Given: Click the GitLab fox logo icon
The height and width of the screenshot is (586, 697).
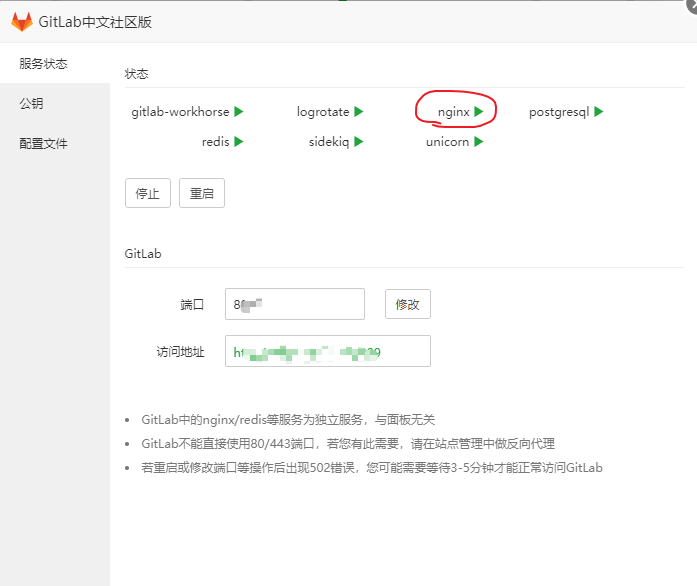Looking at the screenshot, I should point(22,22).
